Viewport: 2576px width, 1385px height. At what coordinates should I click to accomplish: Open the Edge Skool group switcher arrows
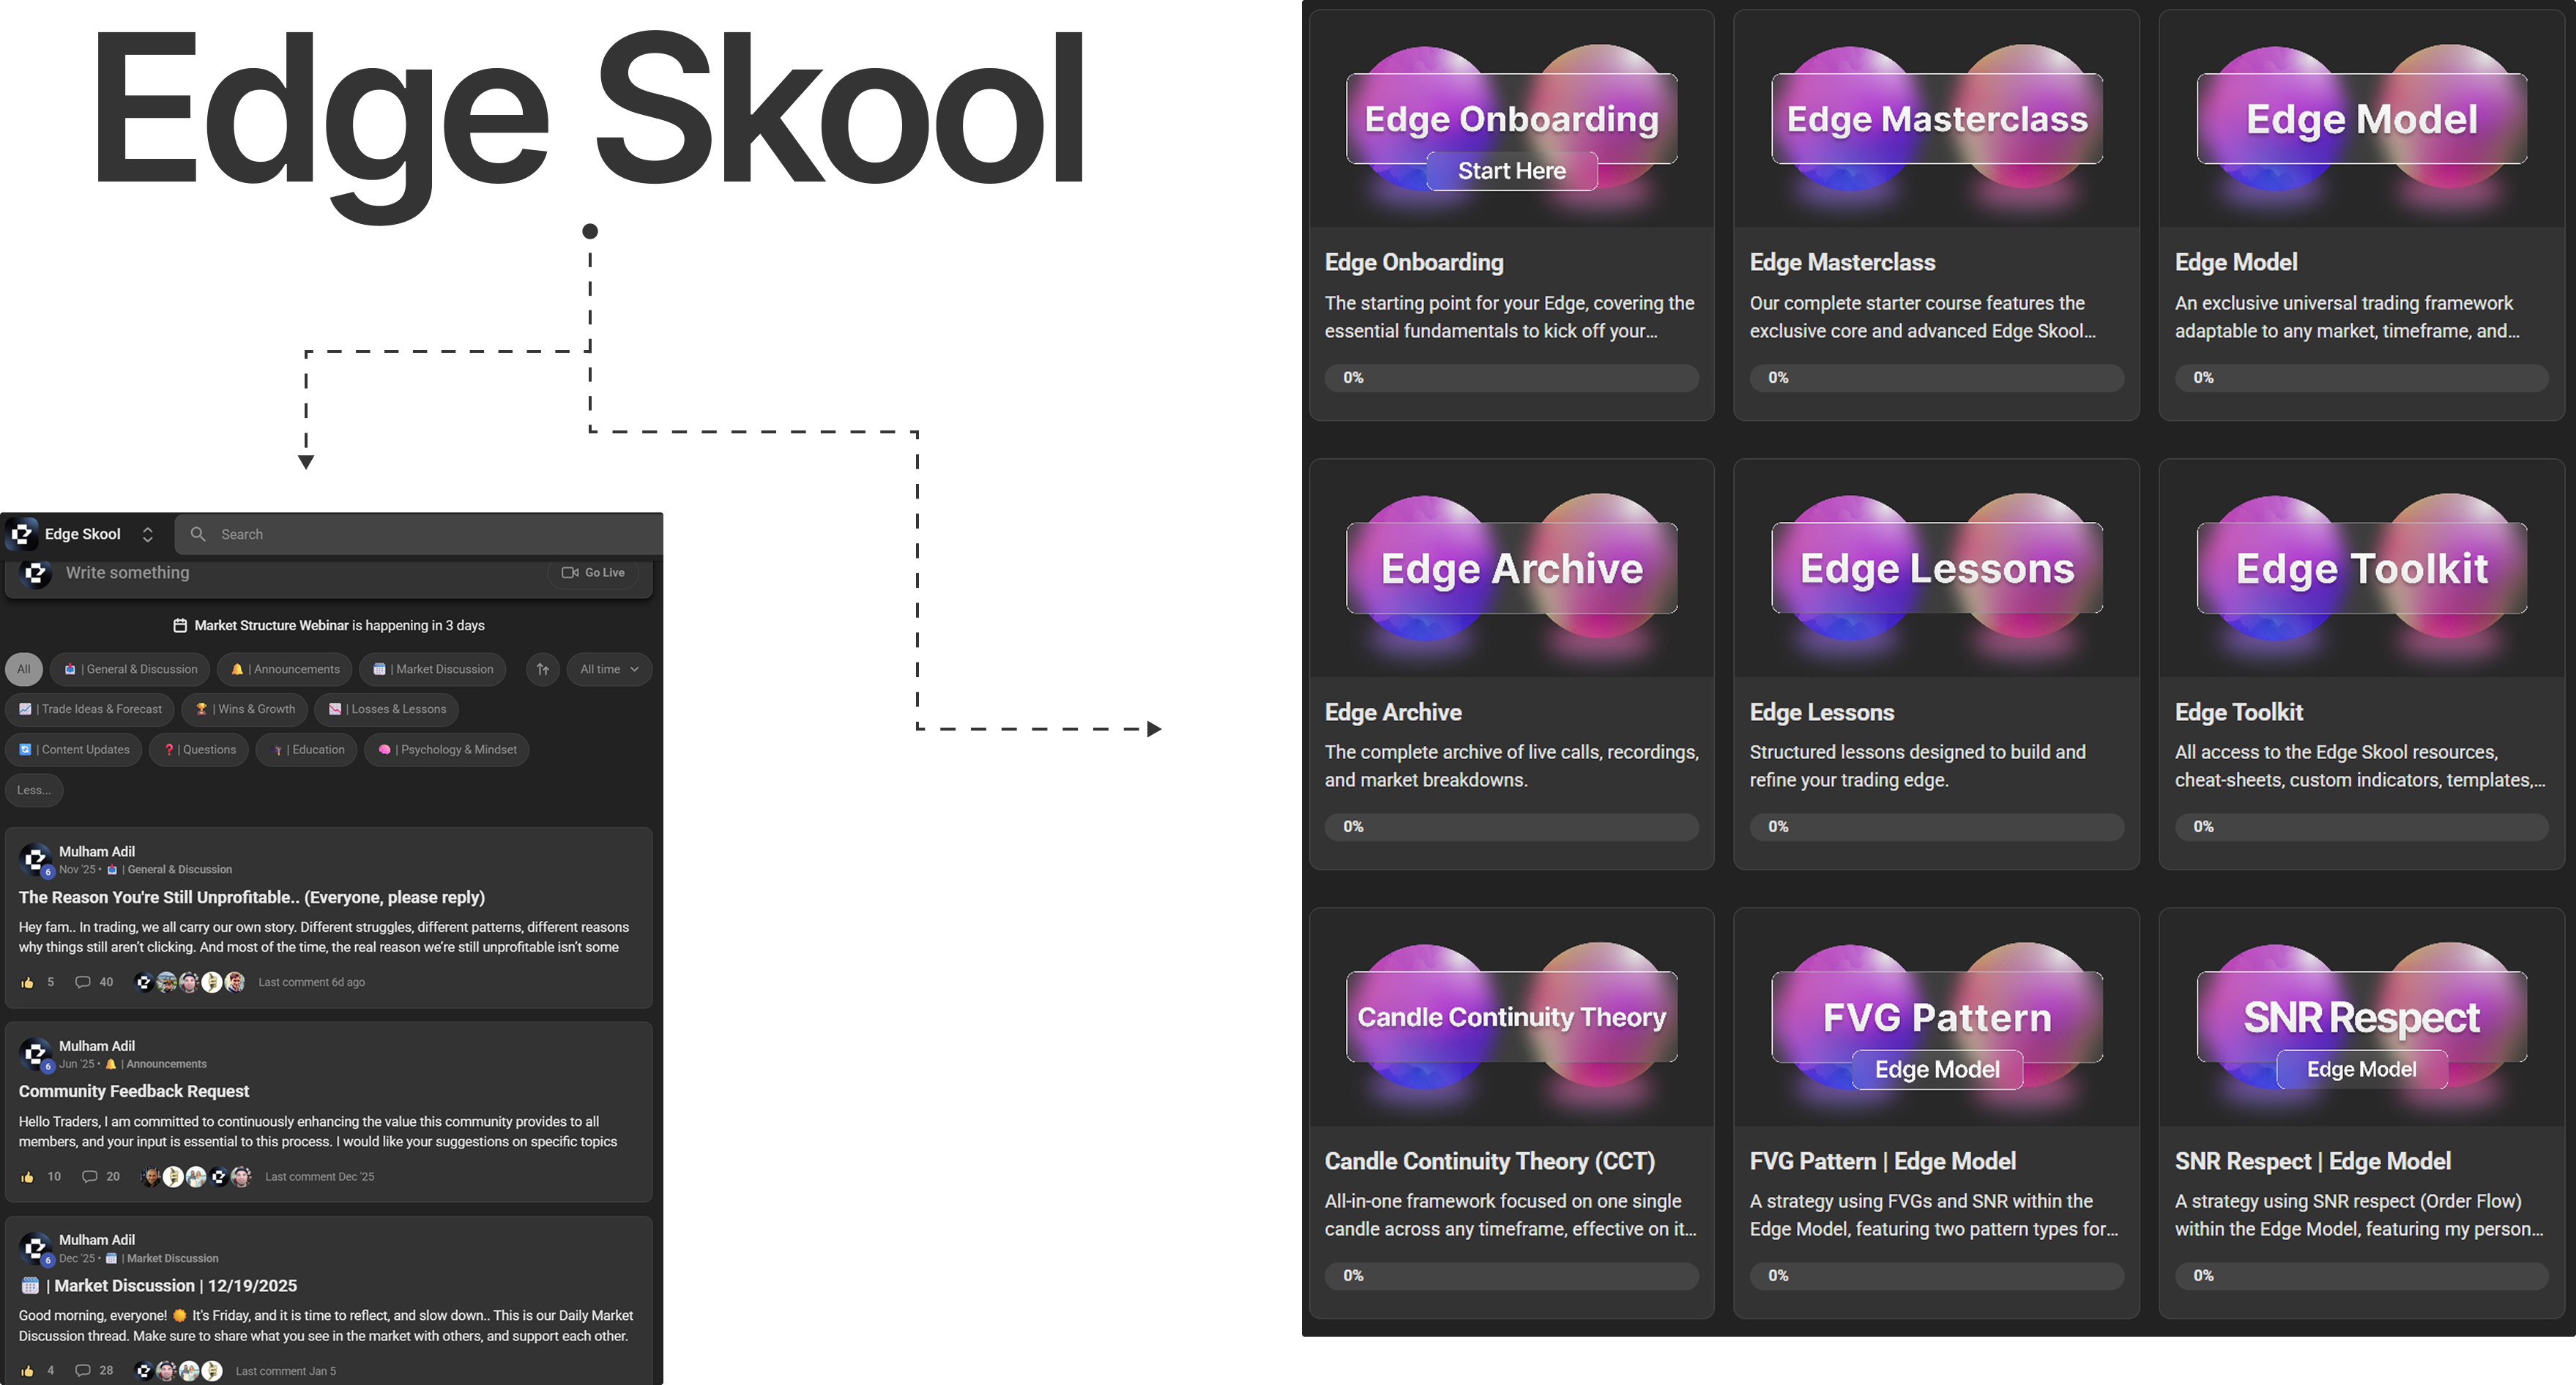tap(148, 534)
